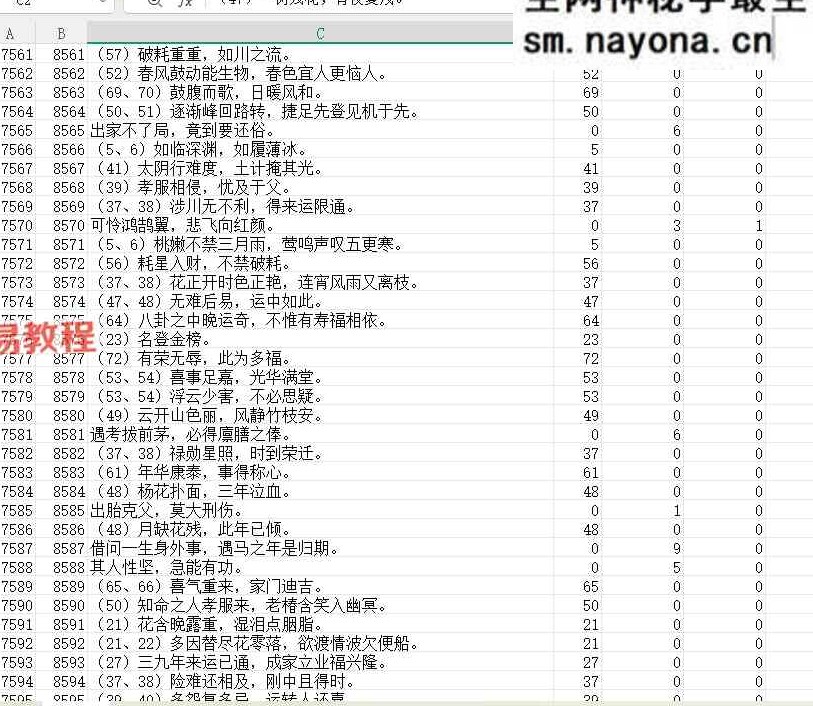Select cell '(49)云开山色丽，风静竹枝安。'
This screenshot has height=706, width=813.
pyautogui.click(x=320, y=416)
